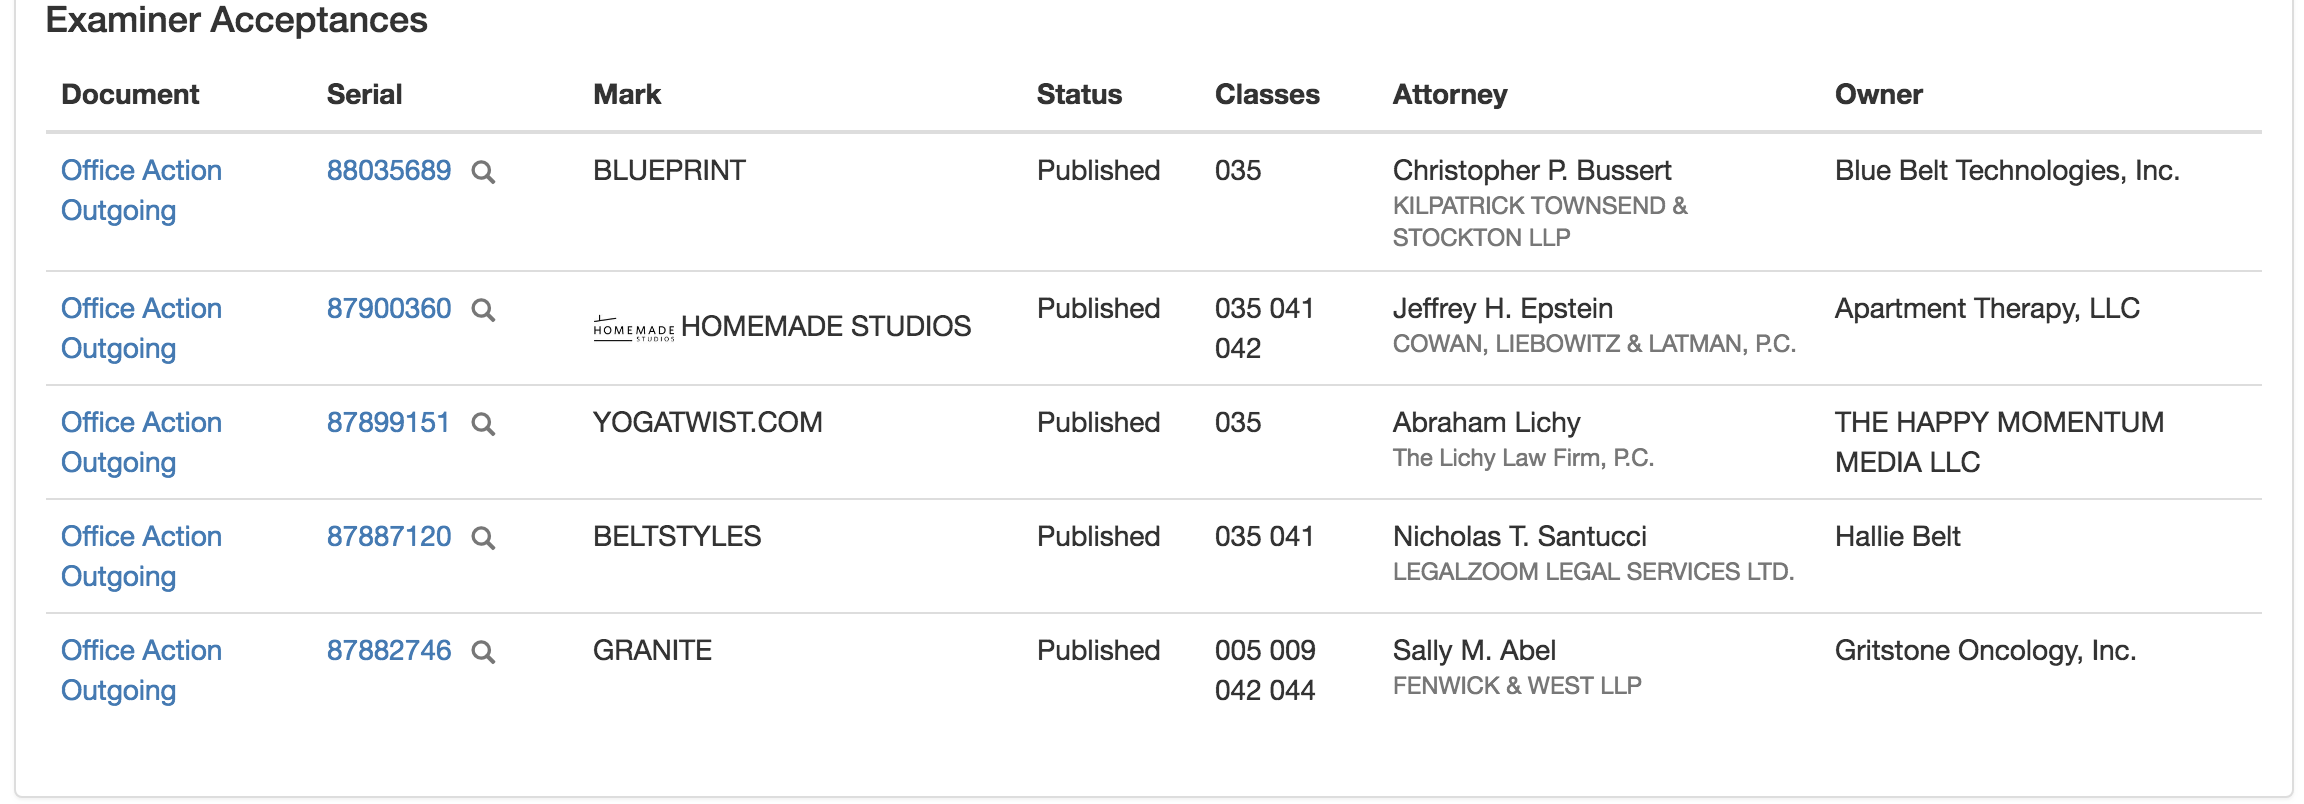Click the magnifier icon beside serial 87899151
This screenshot has width=2304, height=804.
483,424
